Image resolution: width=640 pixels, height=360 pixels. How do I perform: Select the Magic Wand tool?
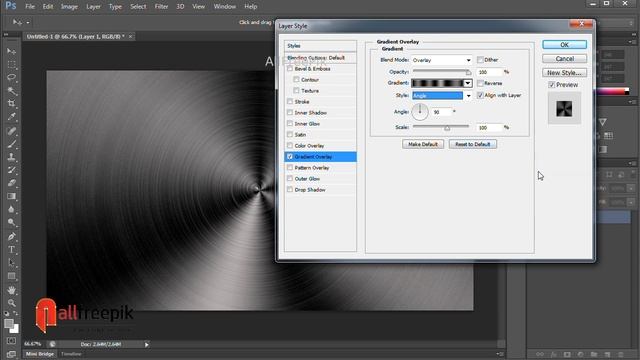11,91
